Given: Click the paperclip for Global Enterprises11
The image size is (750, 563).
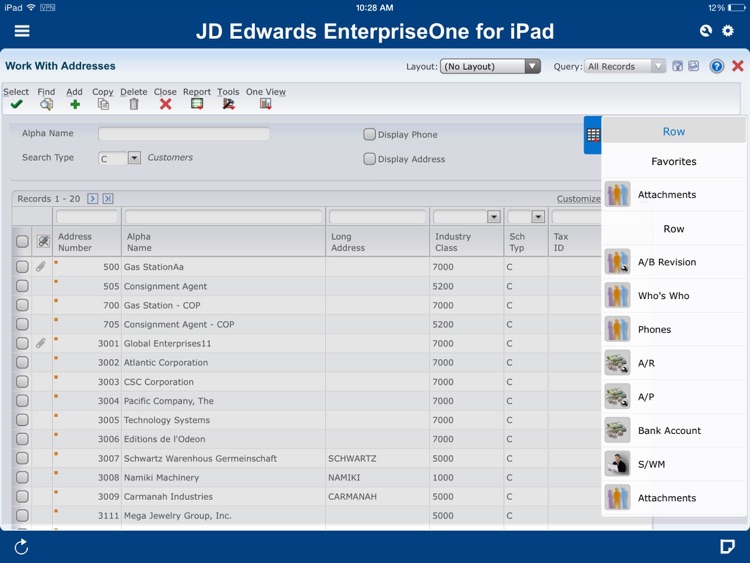Looking at the screenshot, I should [x=41, y=343].
